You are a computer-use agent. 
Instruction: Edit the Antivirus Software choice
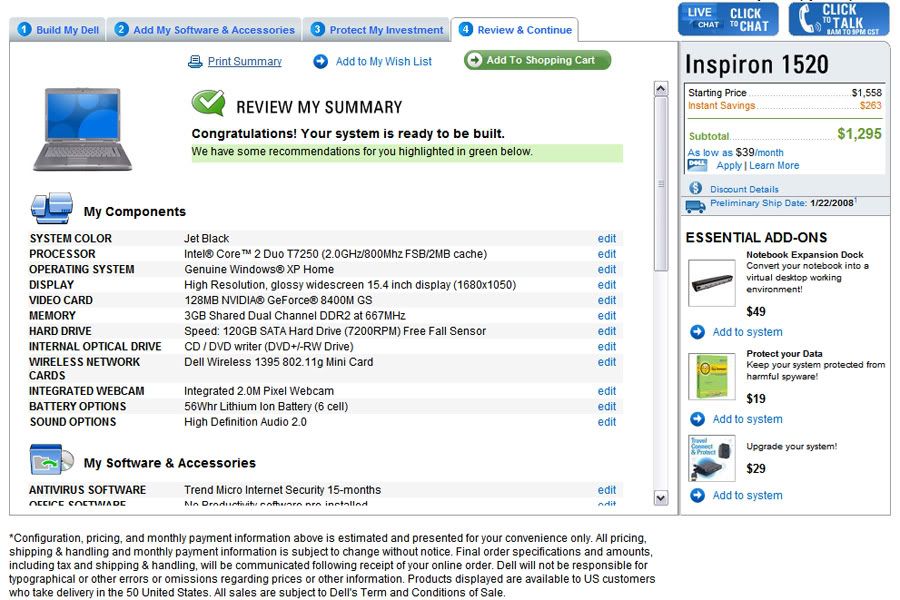(x=607, y=490)
